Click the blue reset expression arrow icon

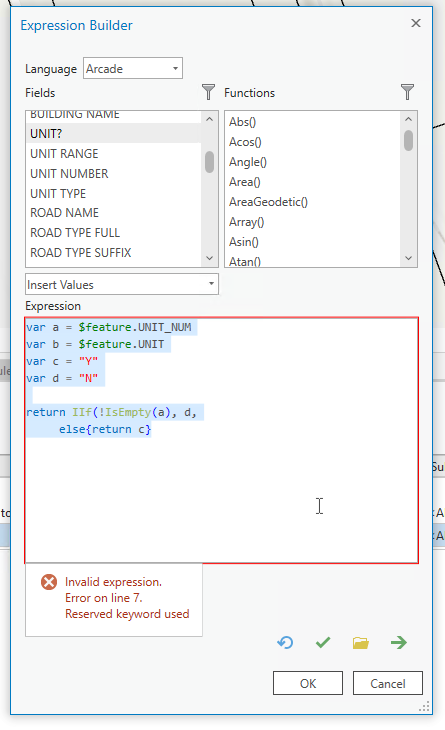(285, 643)
